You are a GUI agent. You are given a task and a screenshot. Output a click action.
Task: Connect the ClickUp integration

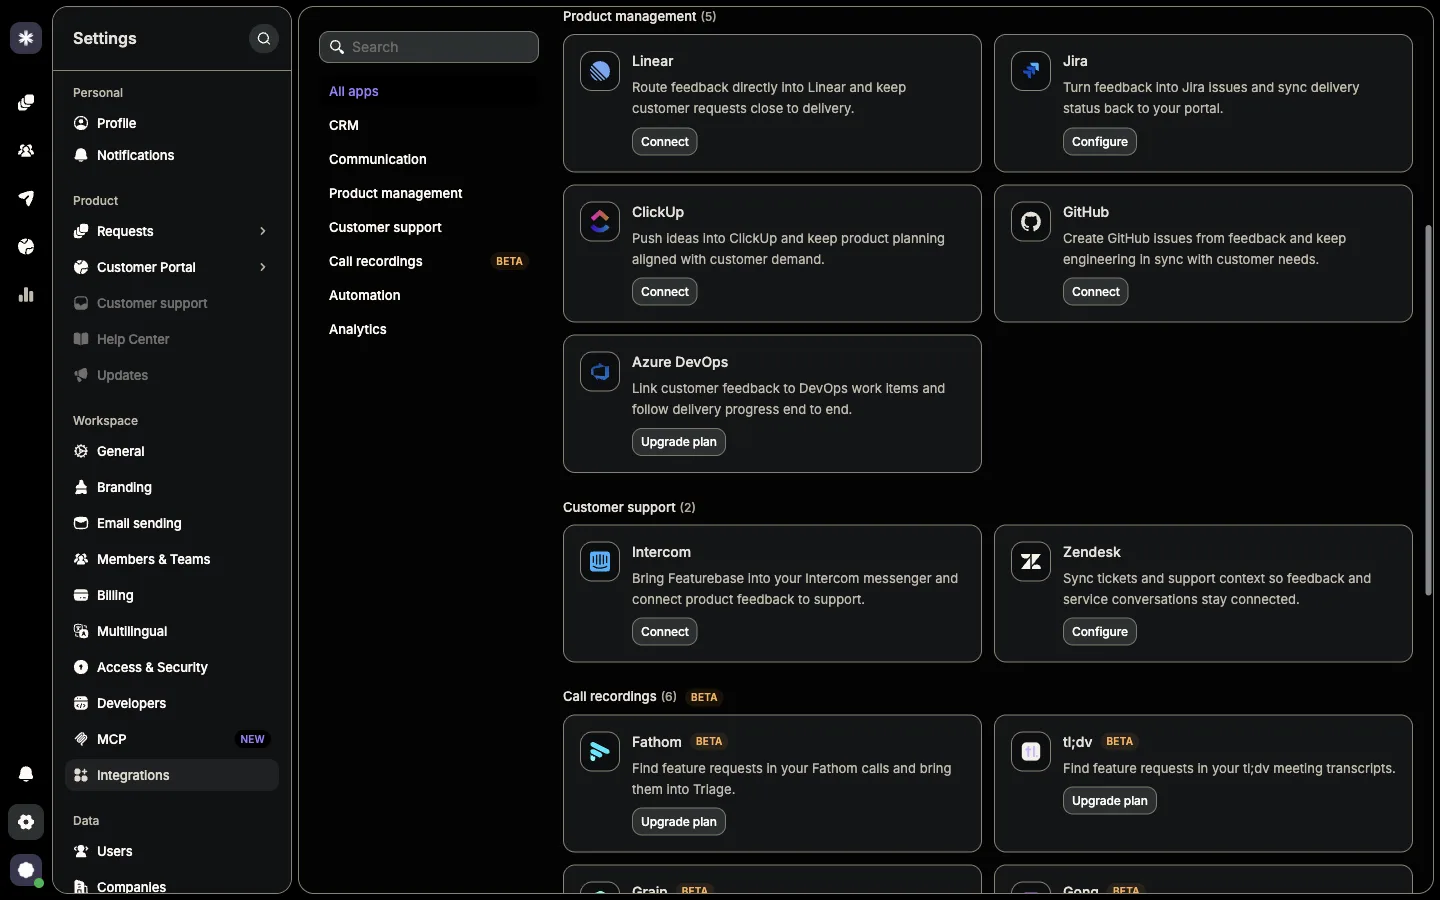[x=664, y=292]
